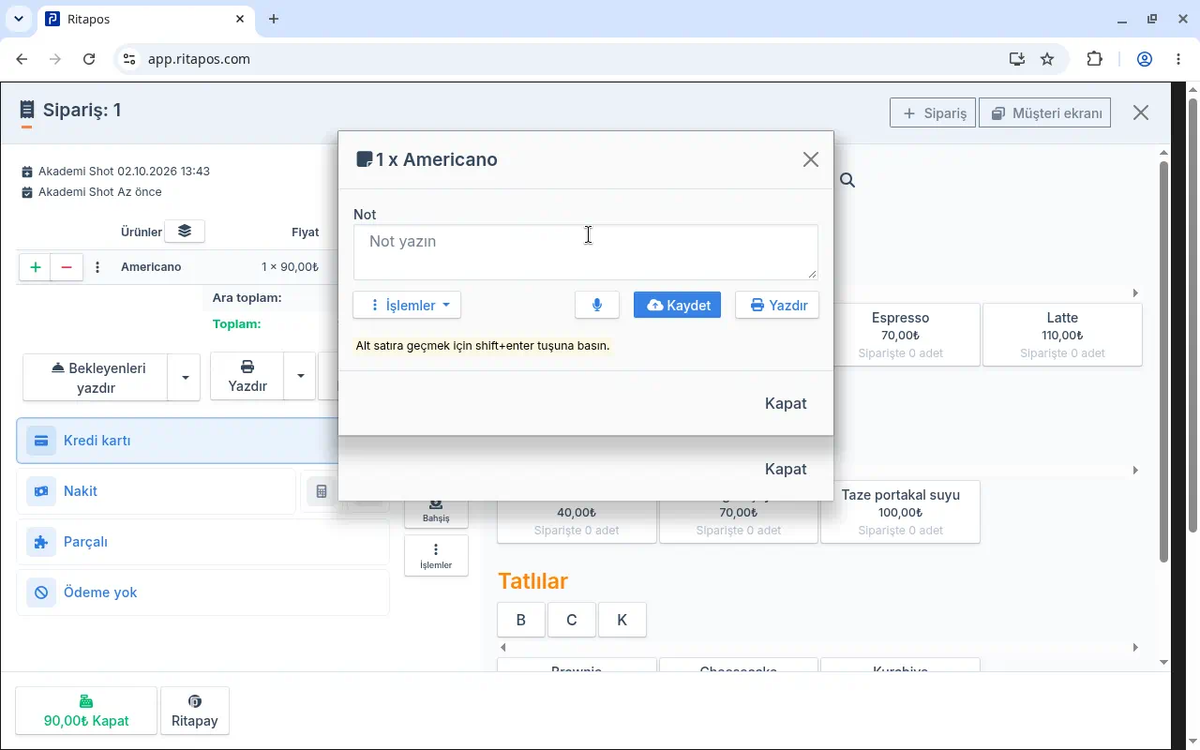Image resolution: width=1200 pixels, height=750 pixels.
Task: Click the Müşteri ekranı button
Action: coord(1045,113)
